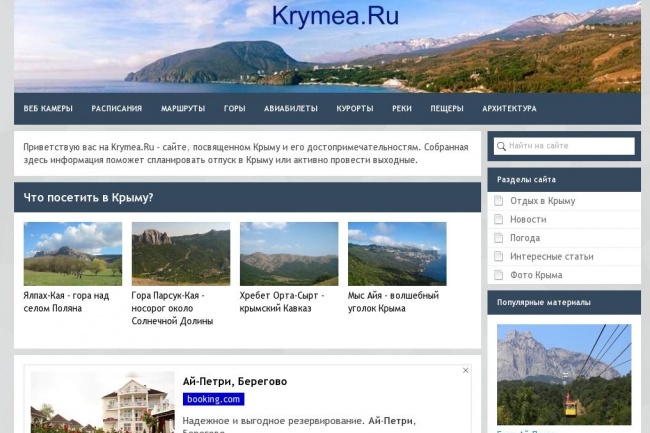The image size is (650, 433).
Task: Open the ПЕЩЕРЫ menu item
Action: click(x=447, y=109)
